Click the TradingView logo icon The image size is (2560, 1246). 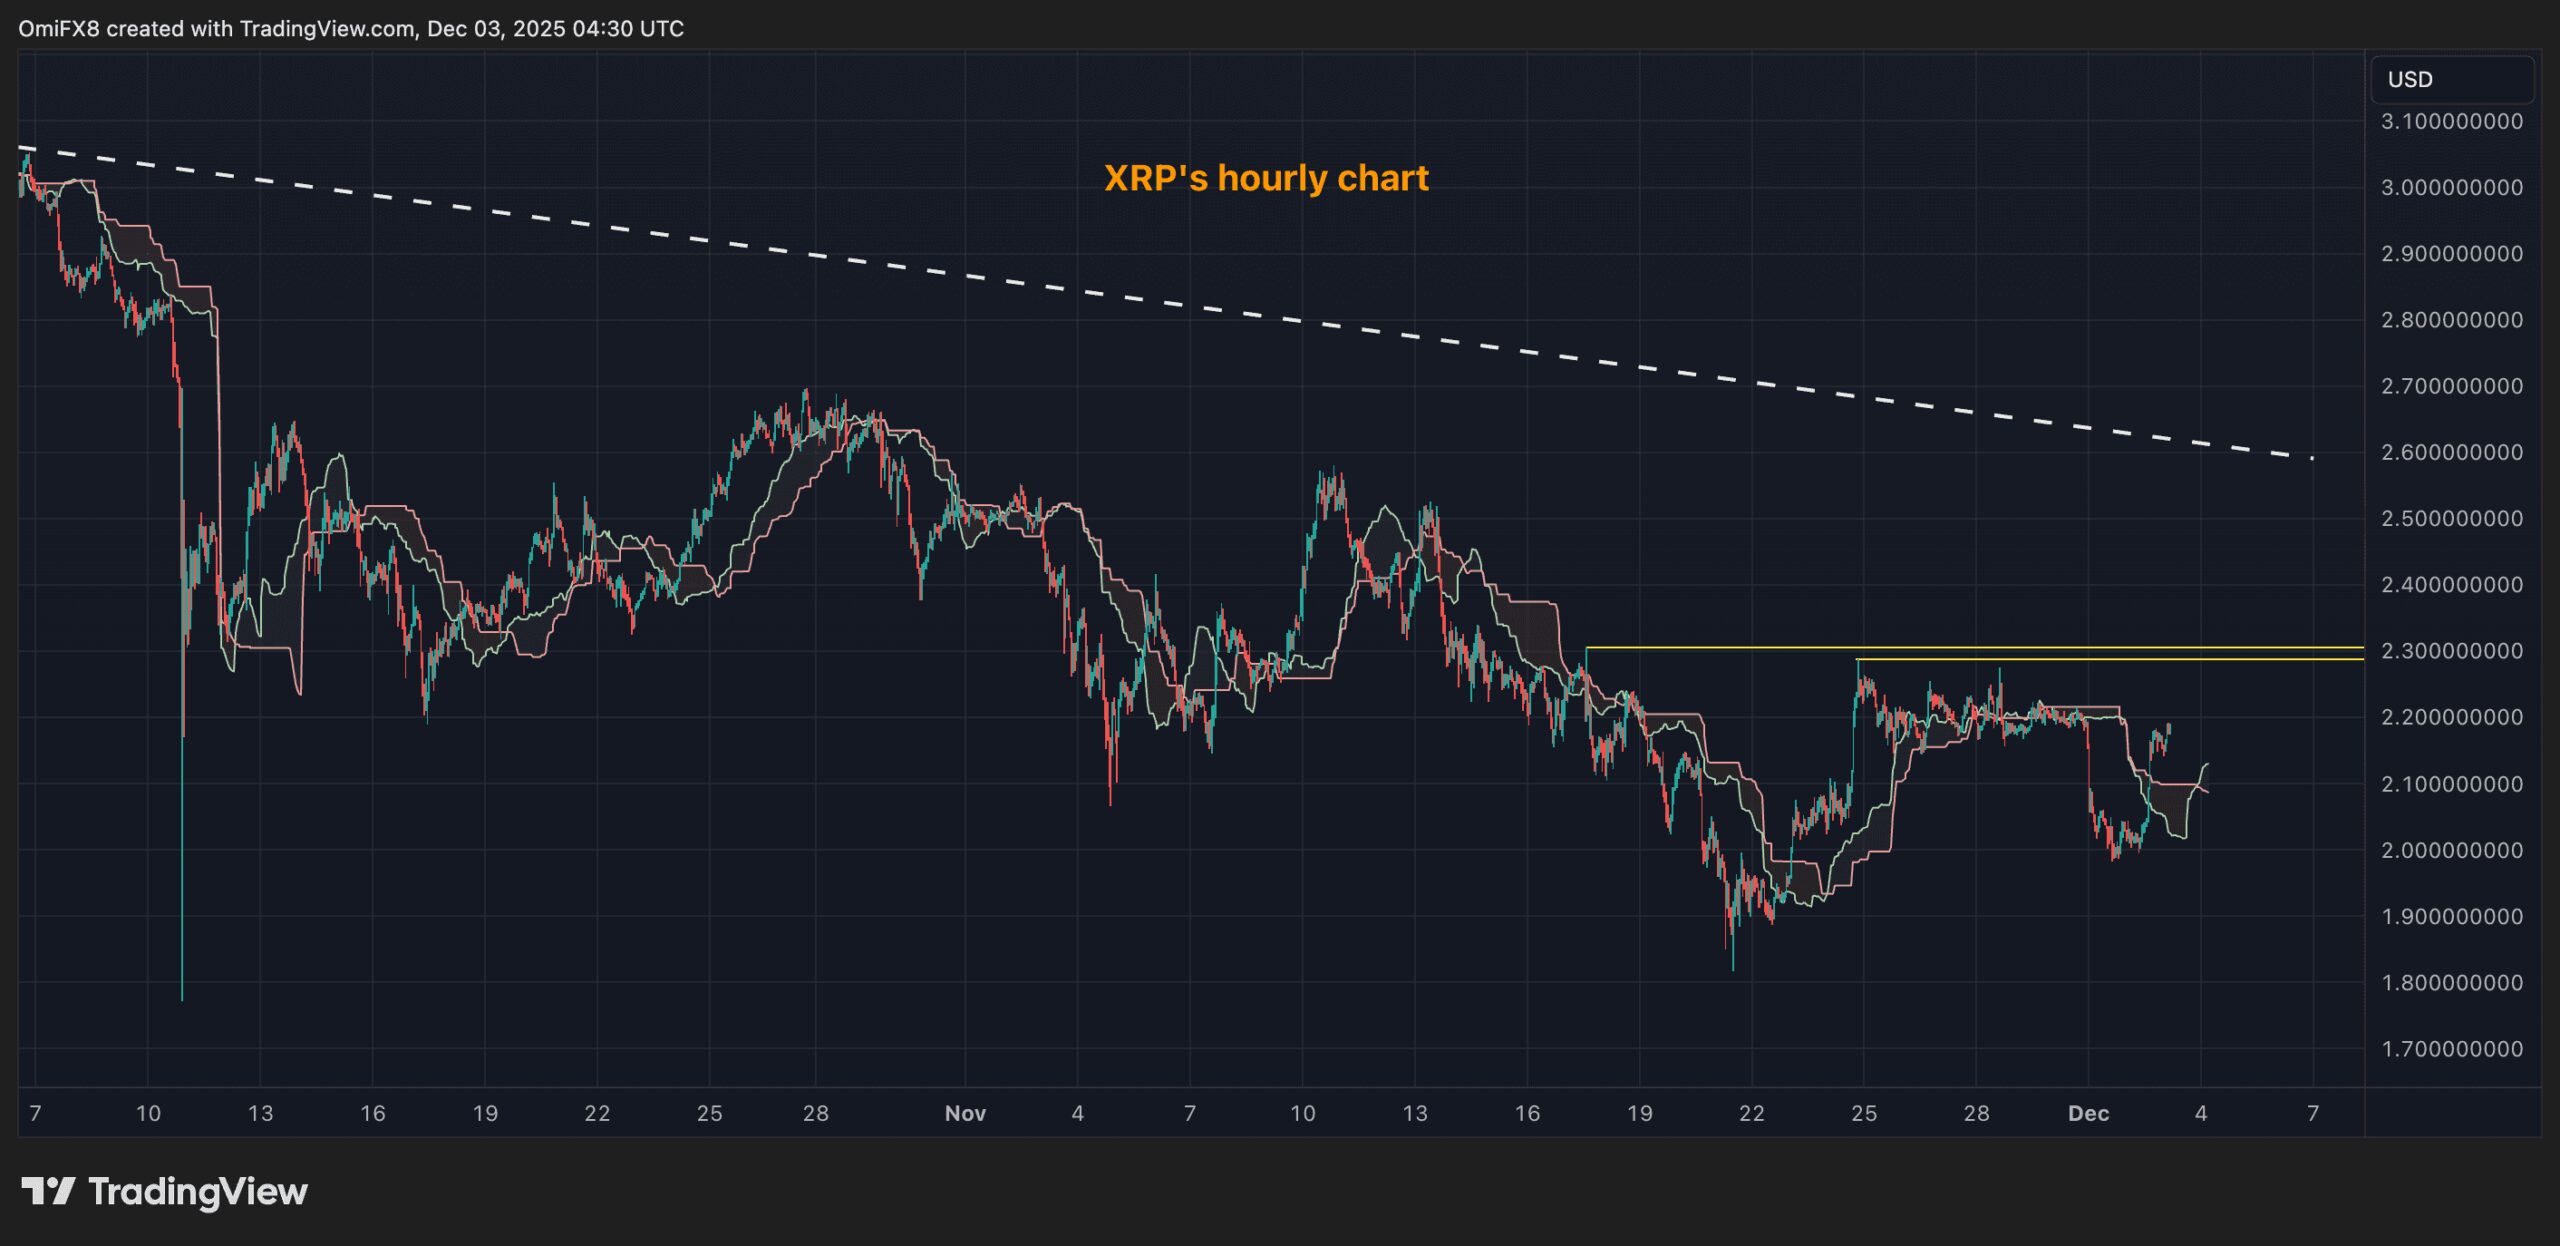pyautogui.click(x=48, y=1191)
